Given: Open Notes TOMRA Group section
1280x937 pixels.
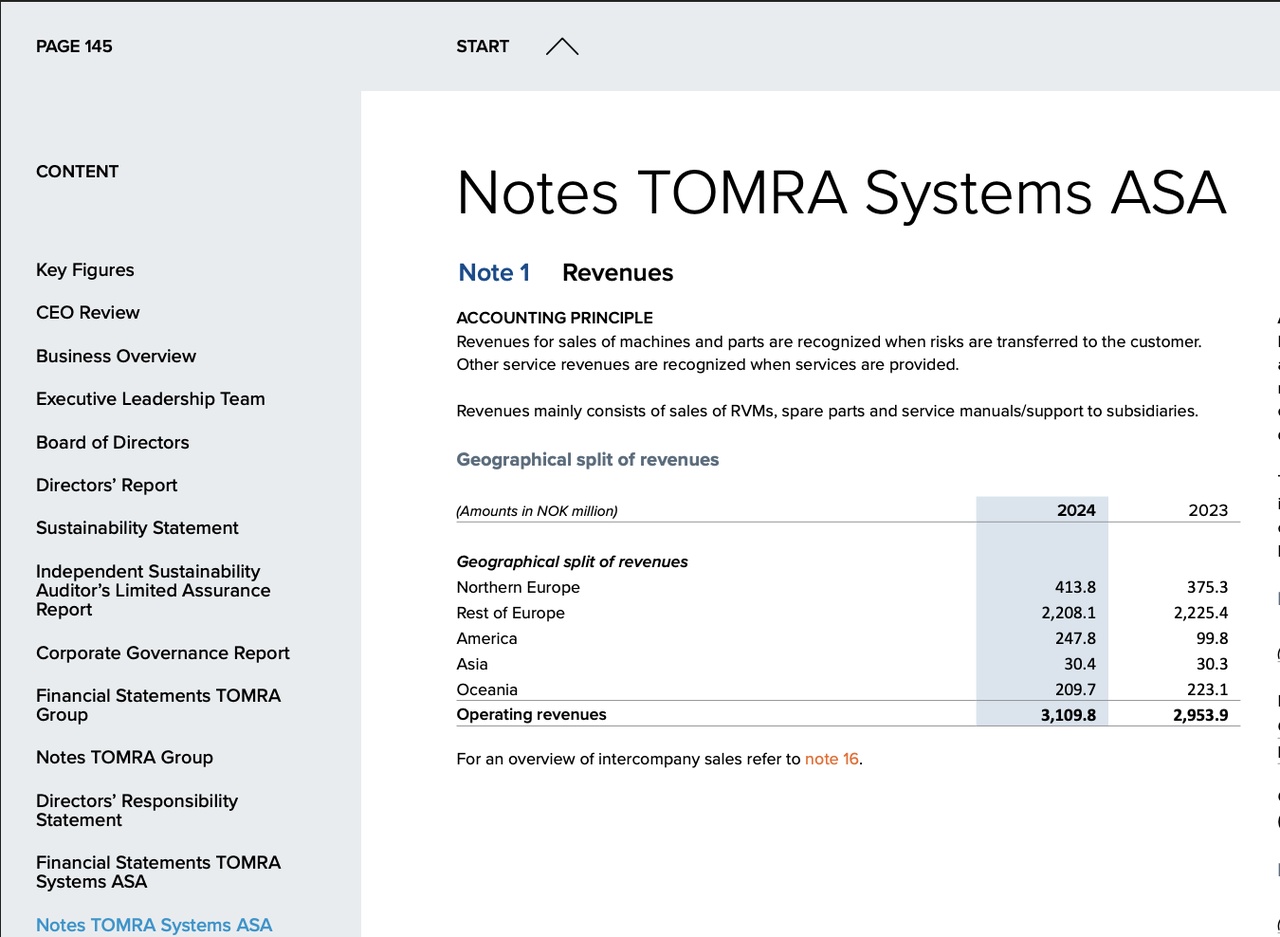Looking at the screenshot, I should point(124,758).
